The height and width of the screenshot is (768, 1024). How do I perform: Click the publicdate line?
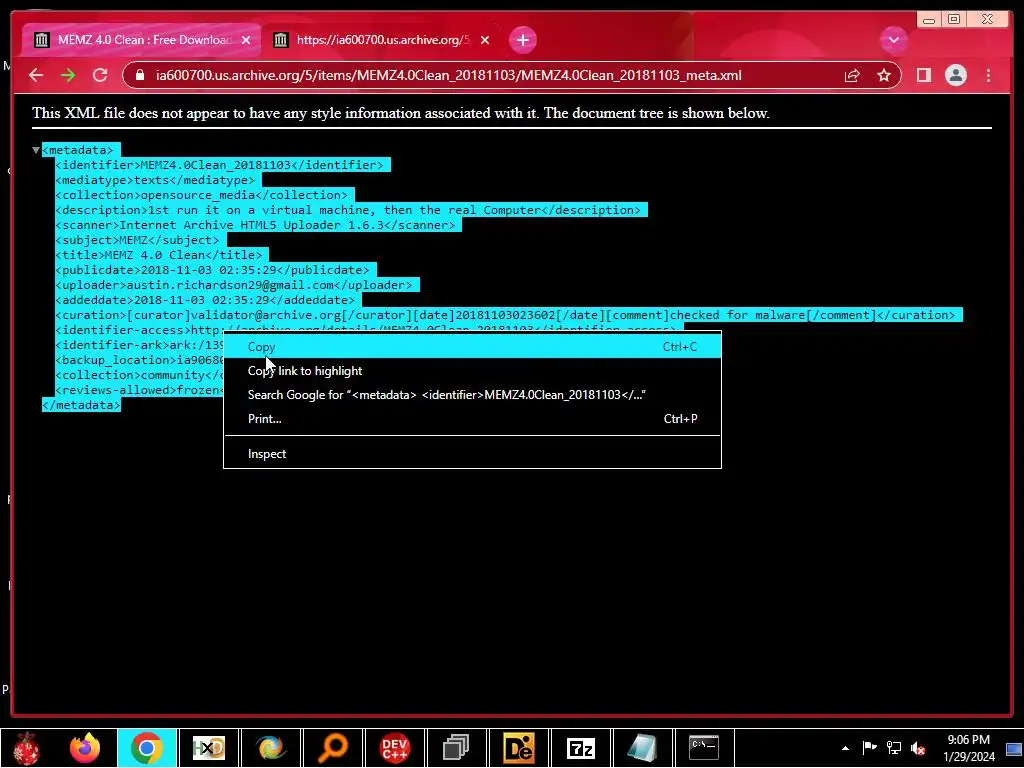point(212,270)
